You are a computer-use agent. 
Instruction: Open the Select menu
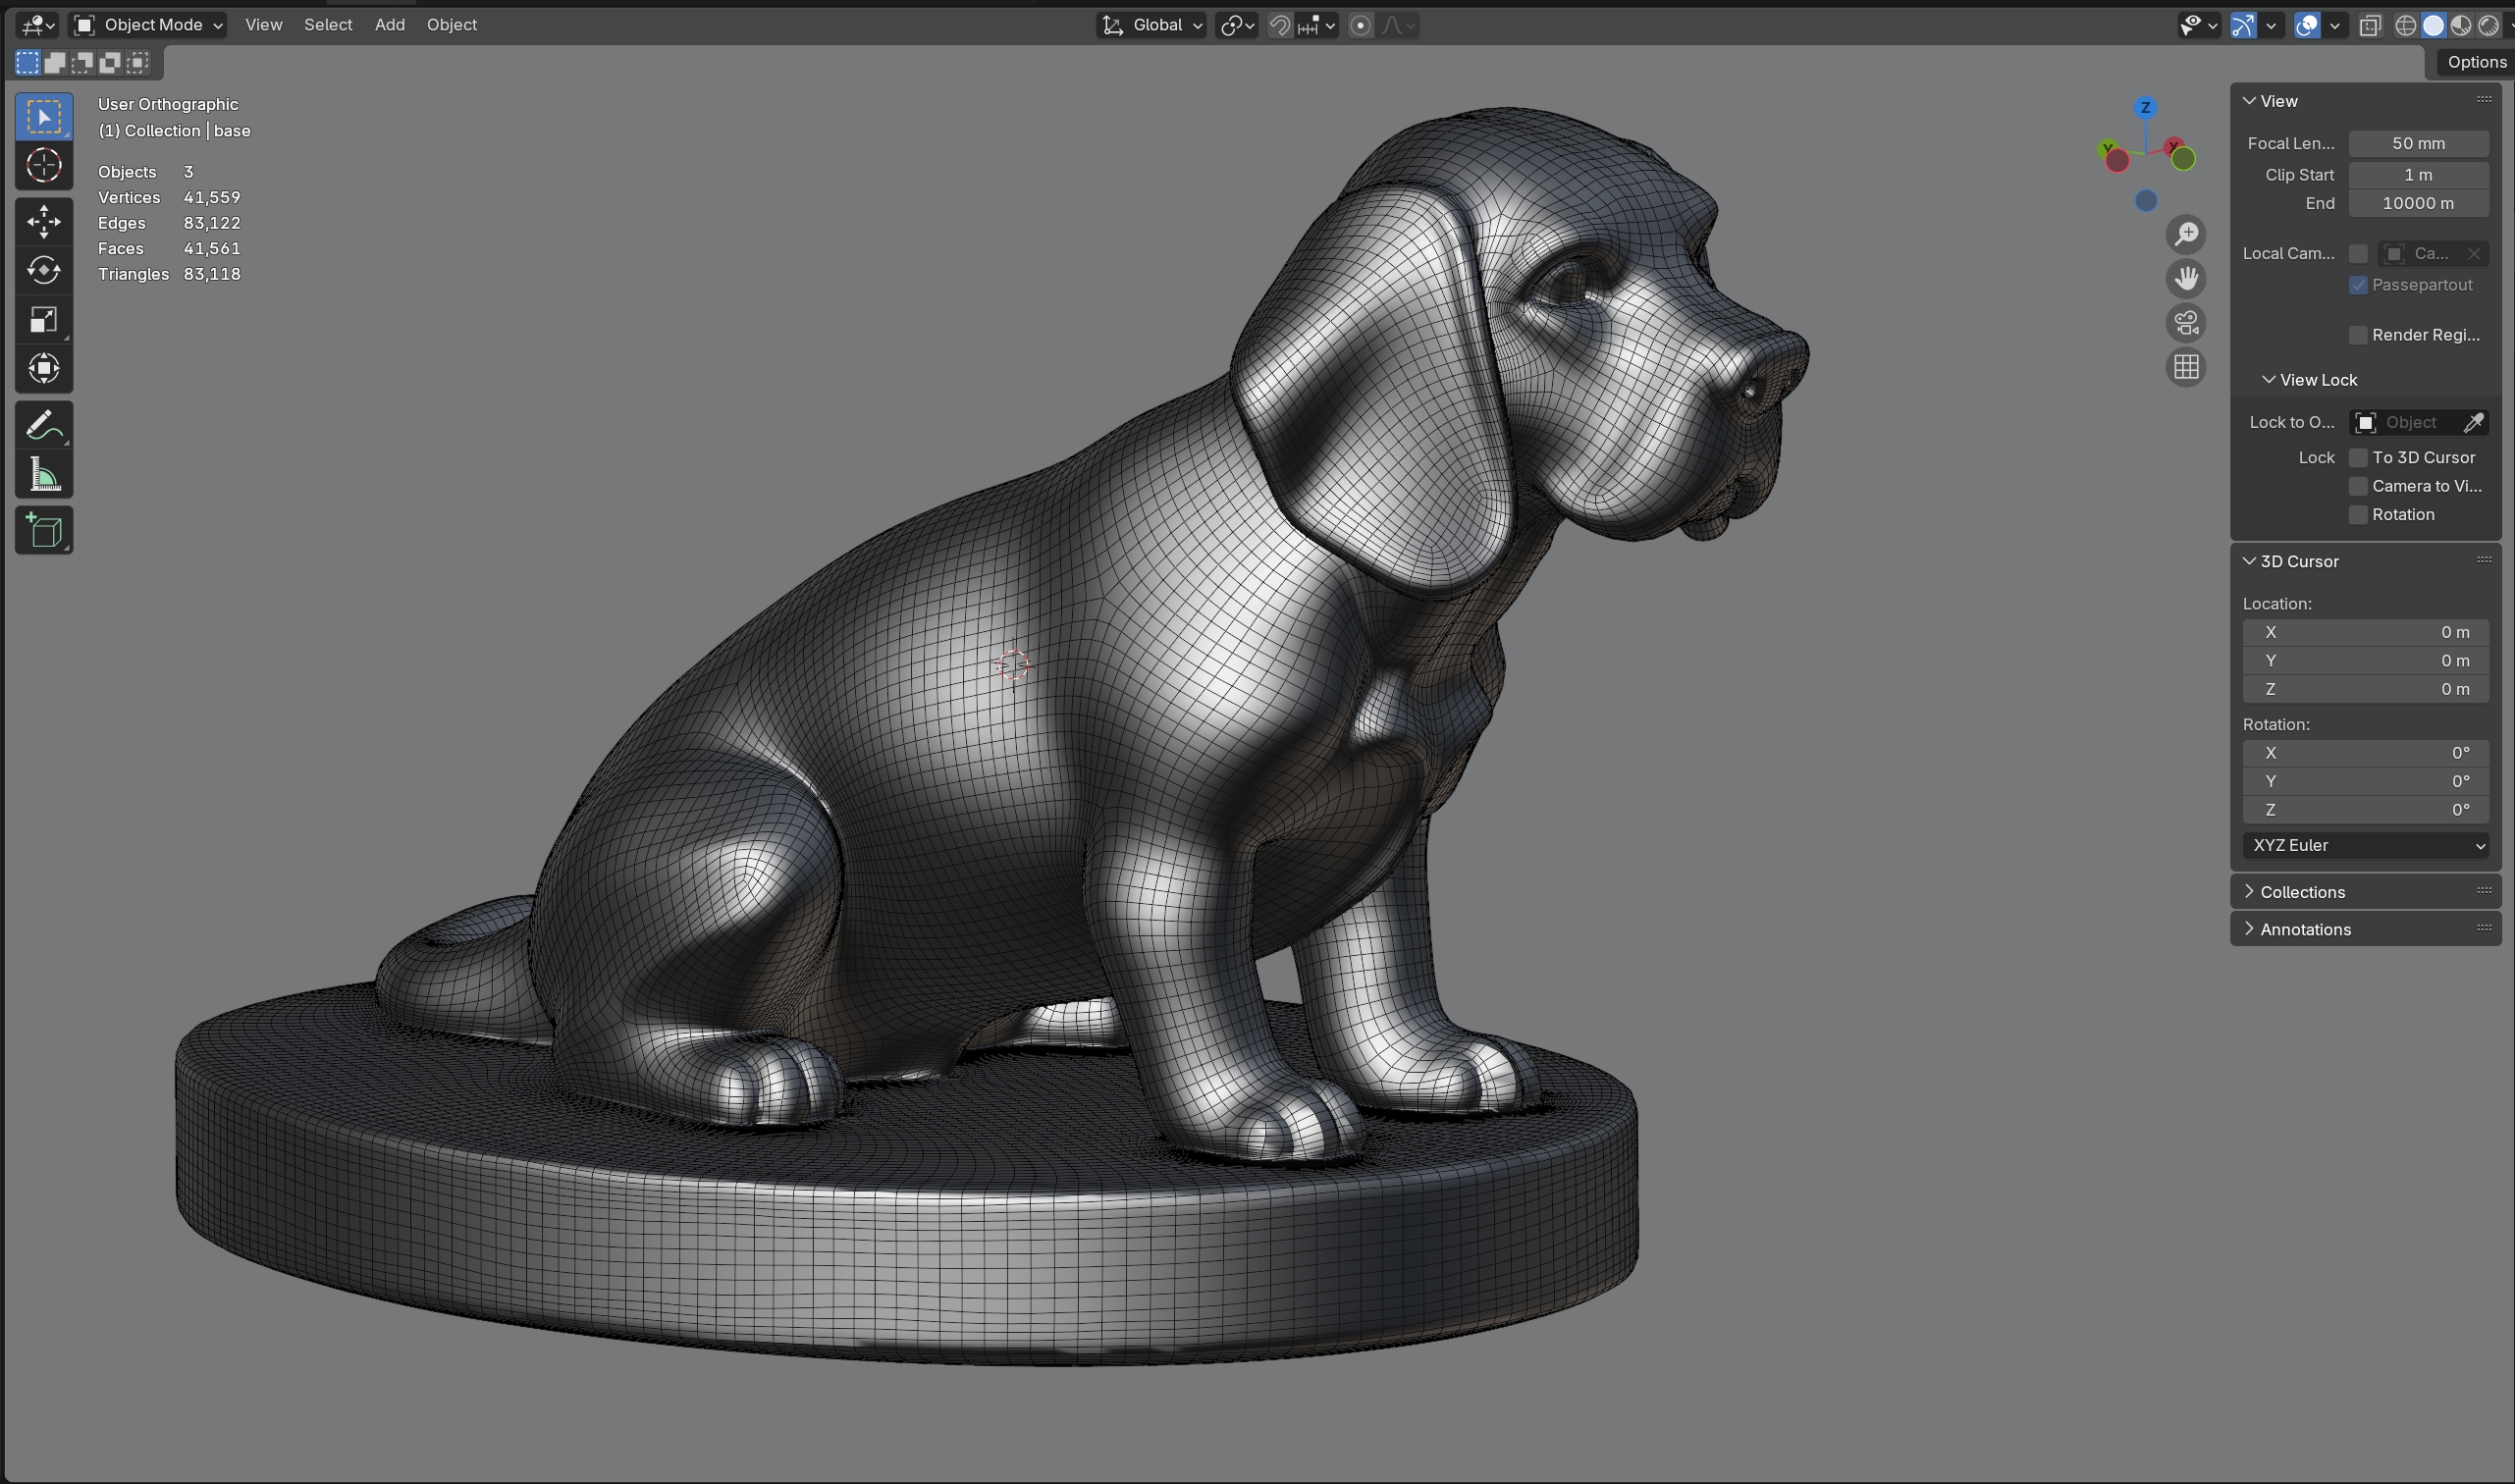pos(328,25)
